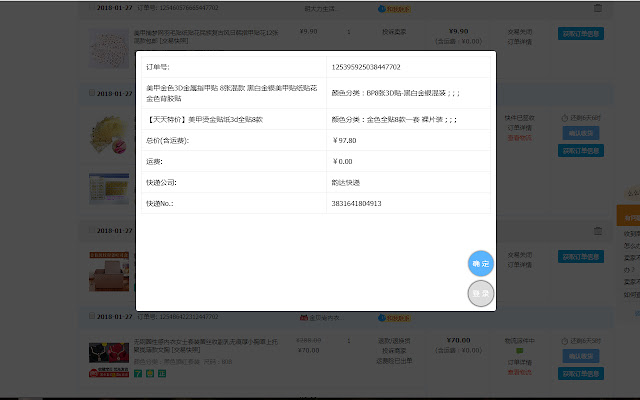
Task: Click 和我联系 contact icon for 金贝省内衣 shop
Action: tap(394, 318)
